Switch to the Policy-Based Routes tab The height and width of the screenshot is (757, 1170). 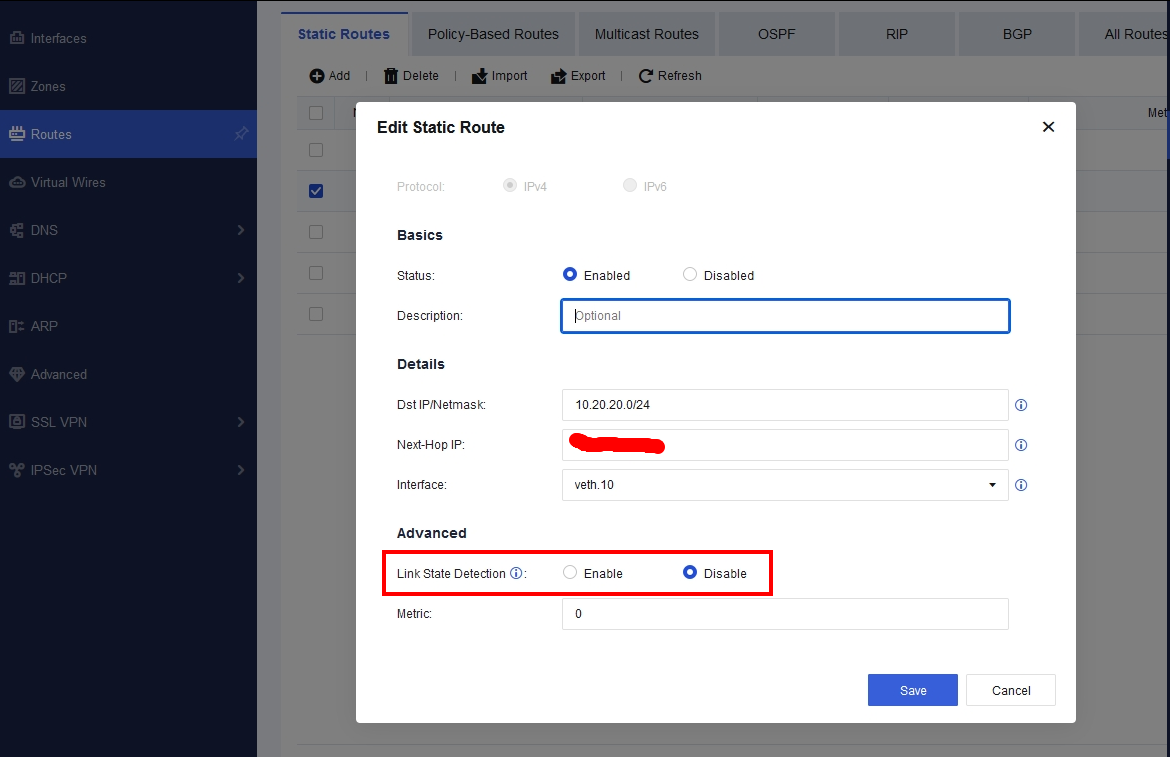click(x=493, y=34)
